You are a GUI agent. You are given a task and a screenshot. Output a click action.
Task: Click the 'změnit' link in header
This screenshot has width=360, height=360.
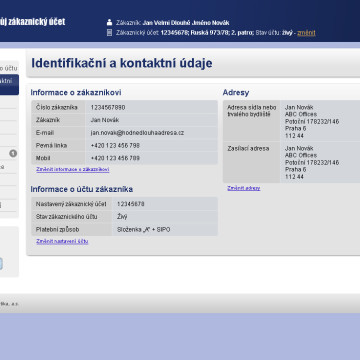click(x=306, y=33)
